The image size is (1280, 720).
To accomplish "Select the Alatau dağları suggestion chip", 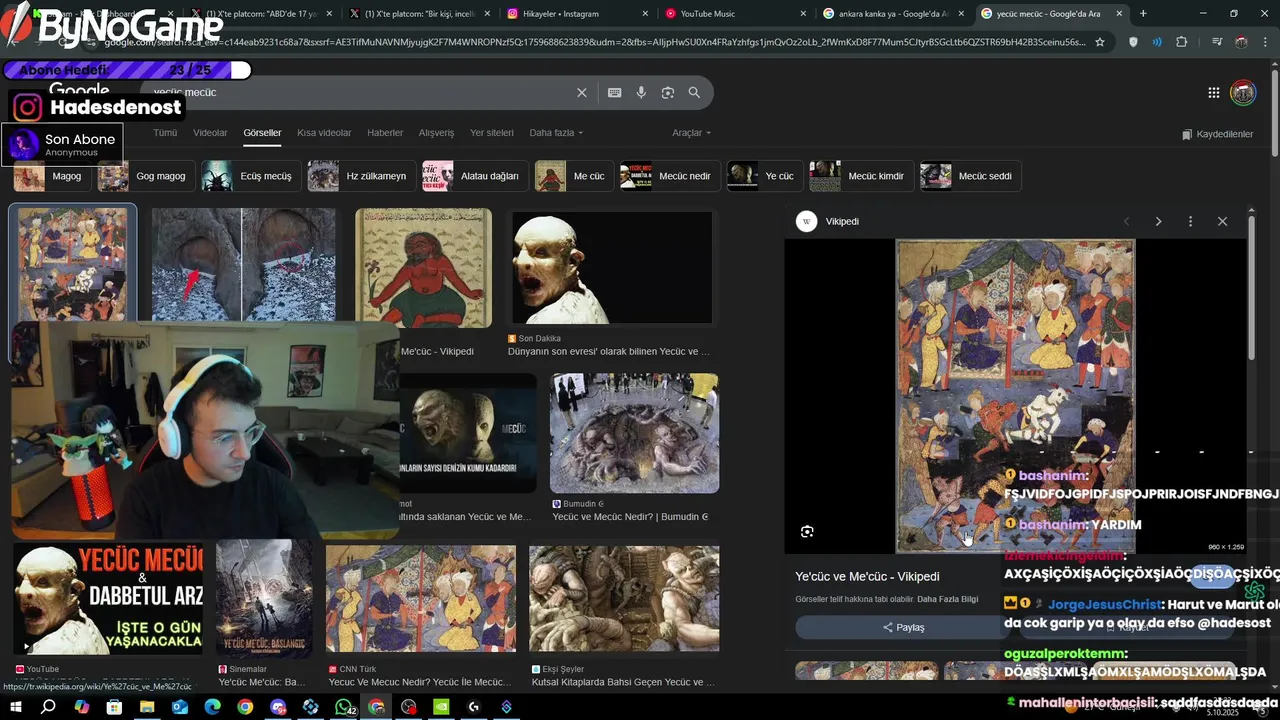I will [x=475, y=176].
